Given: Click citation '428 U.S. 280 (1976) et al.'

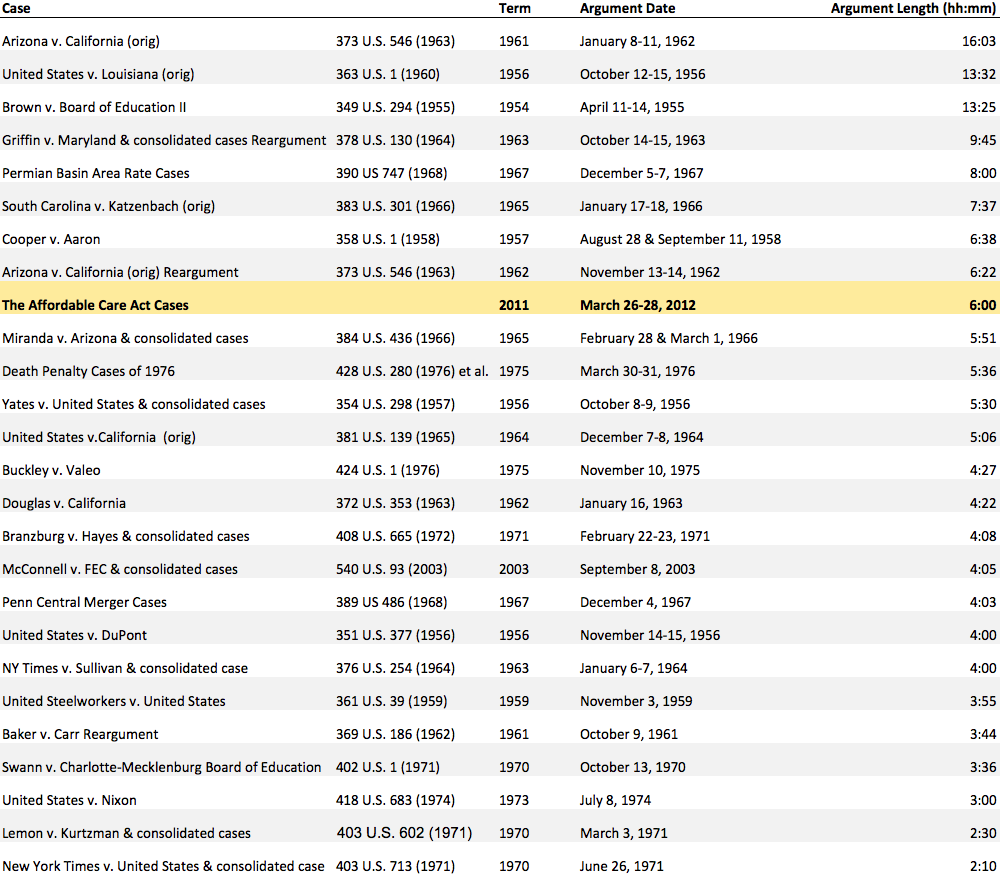Looking at the screenshot, I should 412,371.
